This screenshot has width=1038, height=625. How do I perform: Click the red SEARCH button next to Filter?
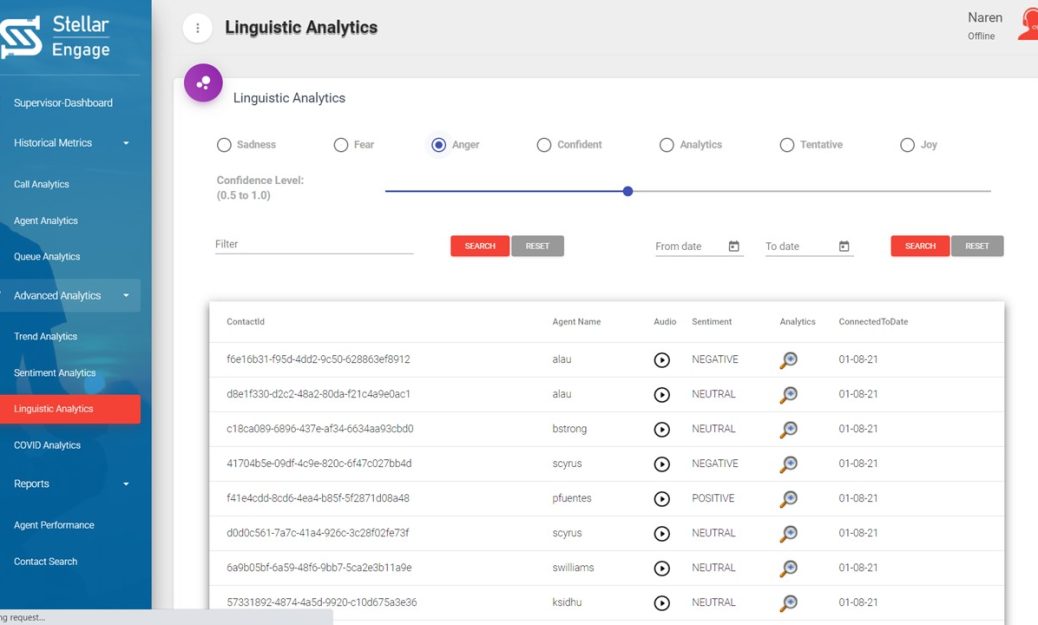click(x=480, y=246)
